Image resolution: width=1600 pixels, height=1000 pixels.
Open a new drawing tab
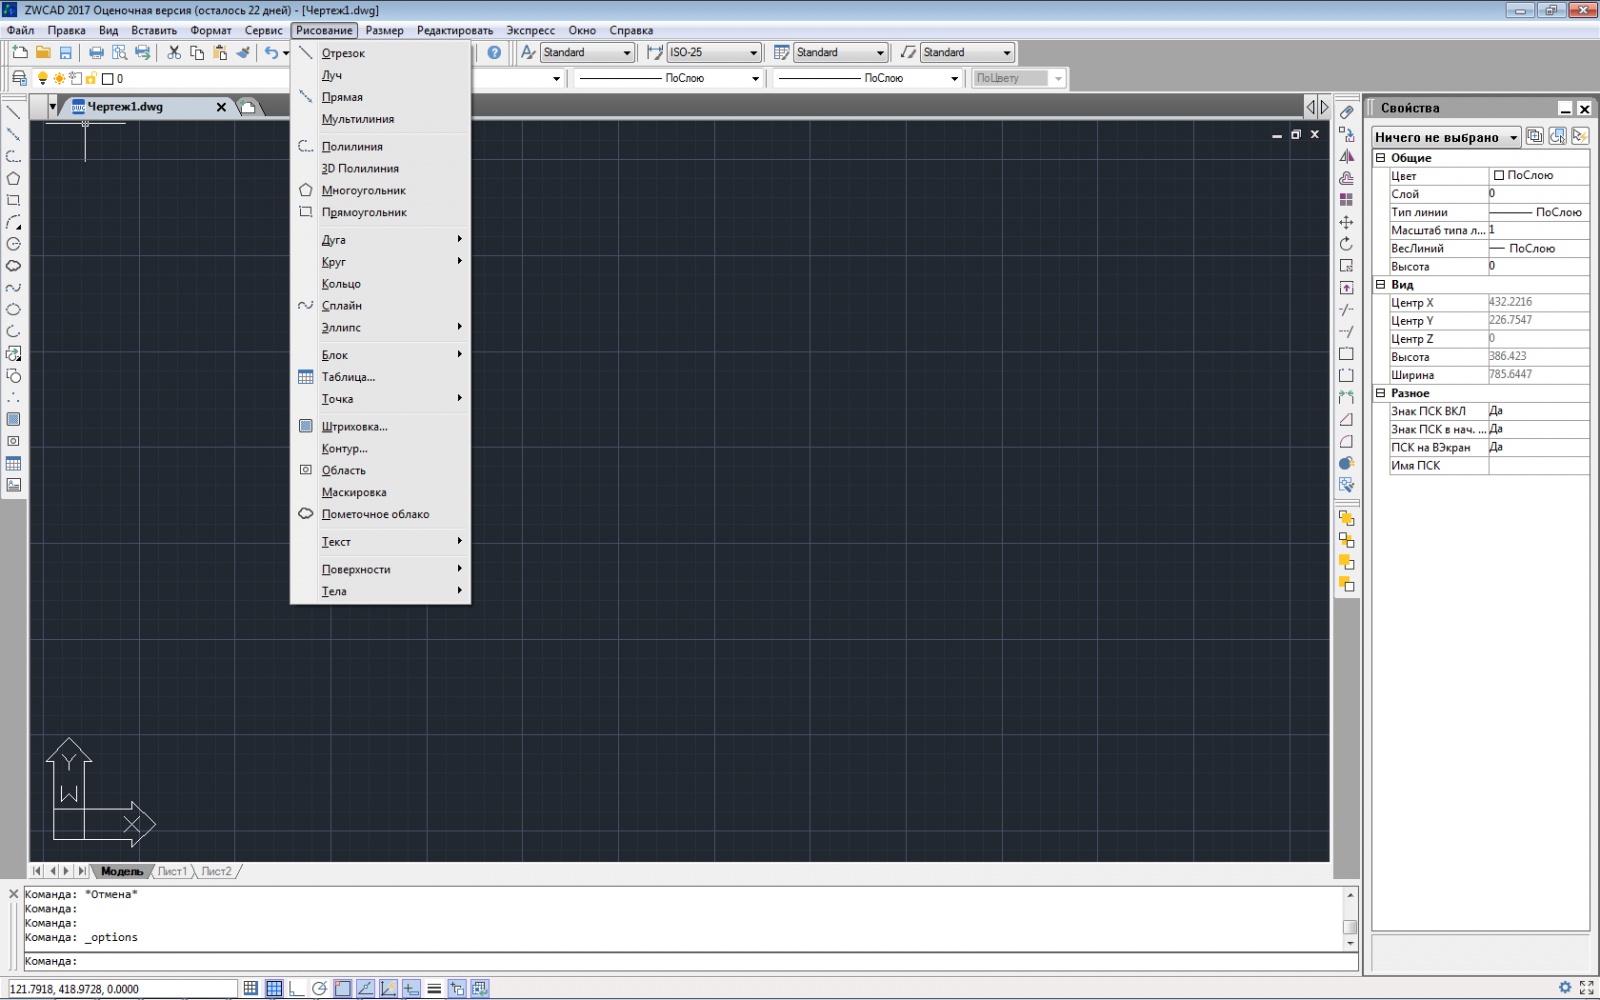pos(248,107)
